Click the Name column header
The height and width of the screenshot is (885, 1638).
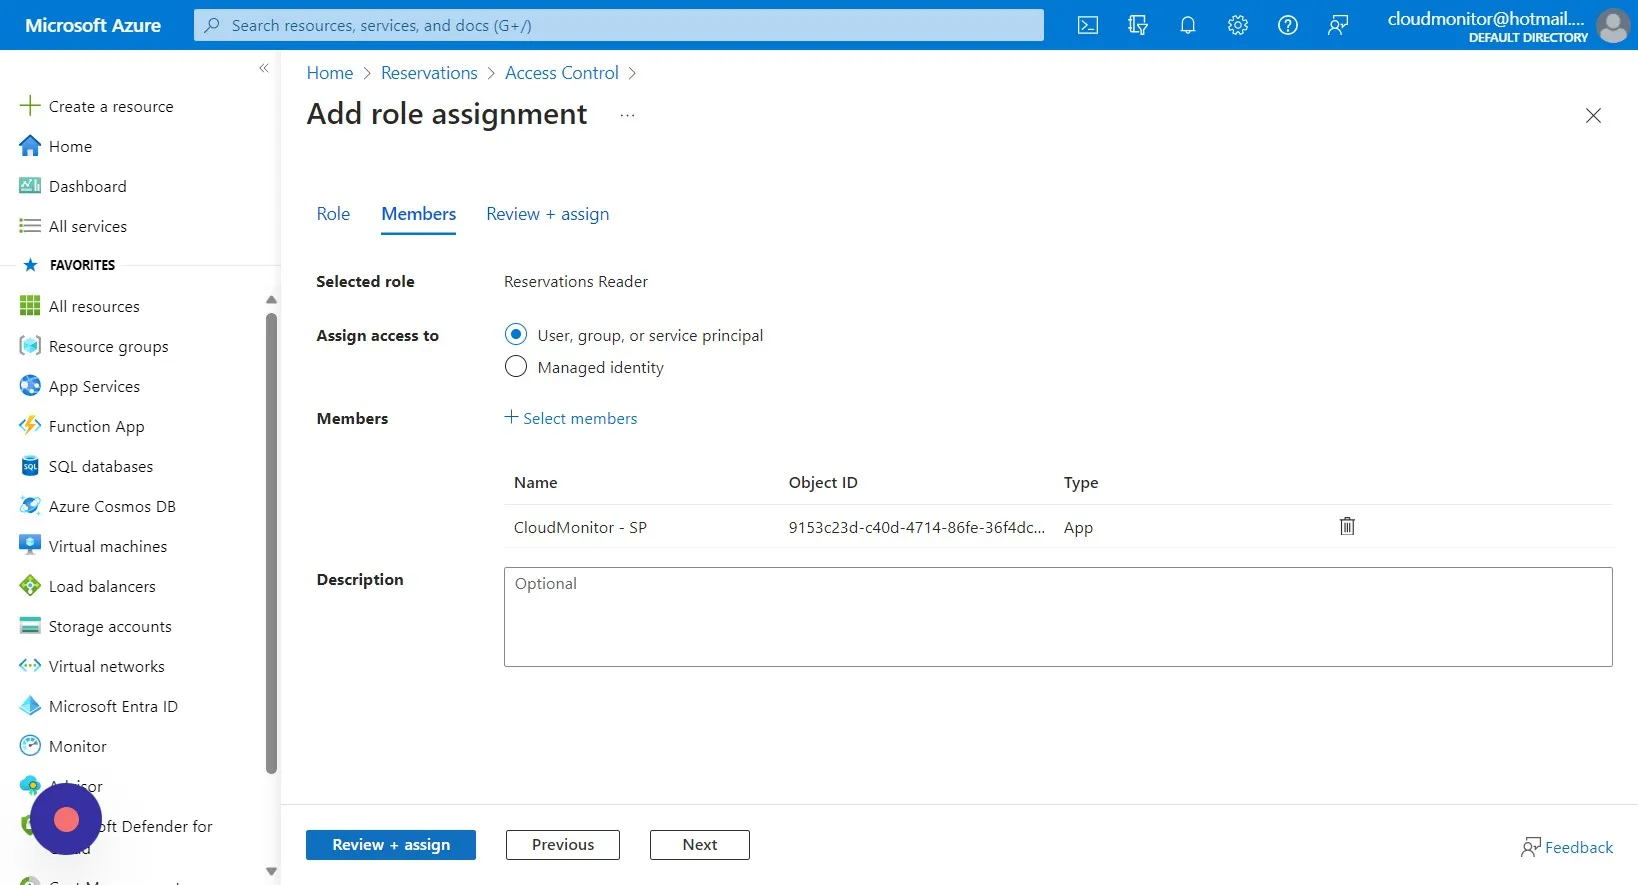coord(536,482)
